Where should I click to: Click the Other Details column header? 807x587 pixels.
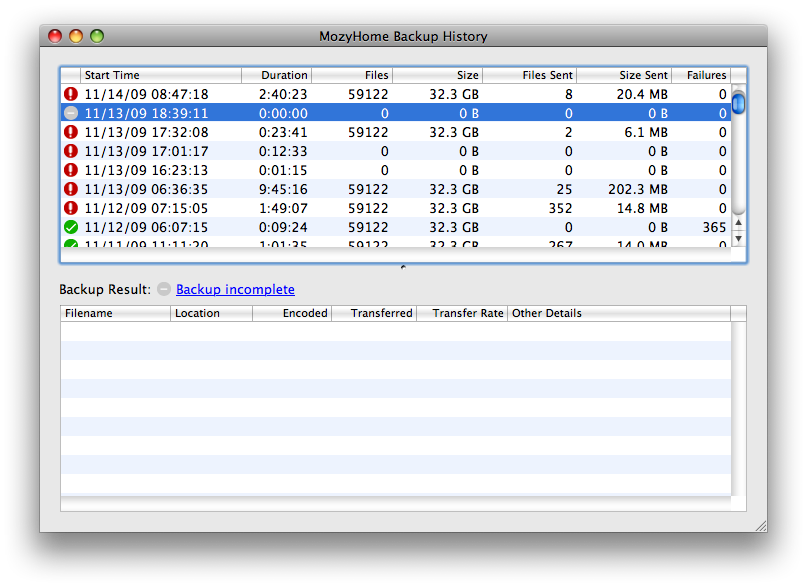click(x=618, y=313)
